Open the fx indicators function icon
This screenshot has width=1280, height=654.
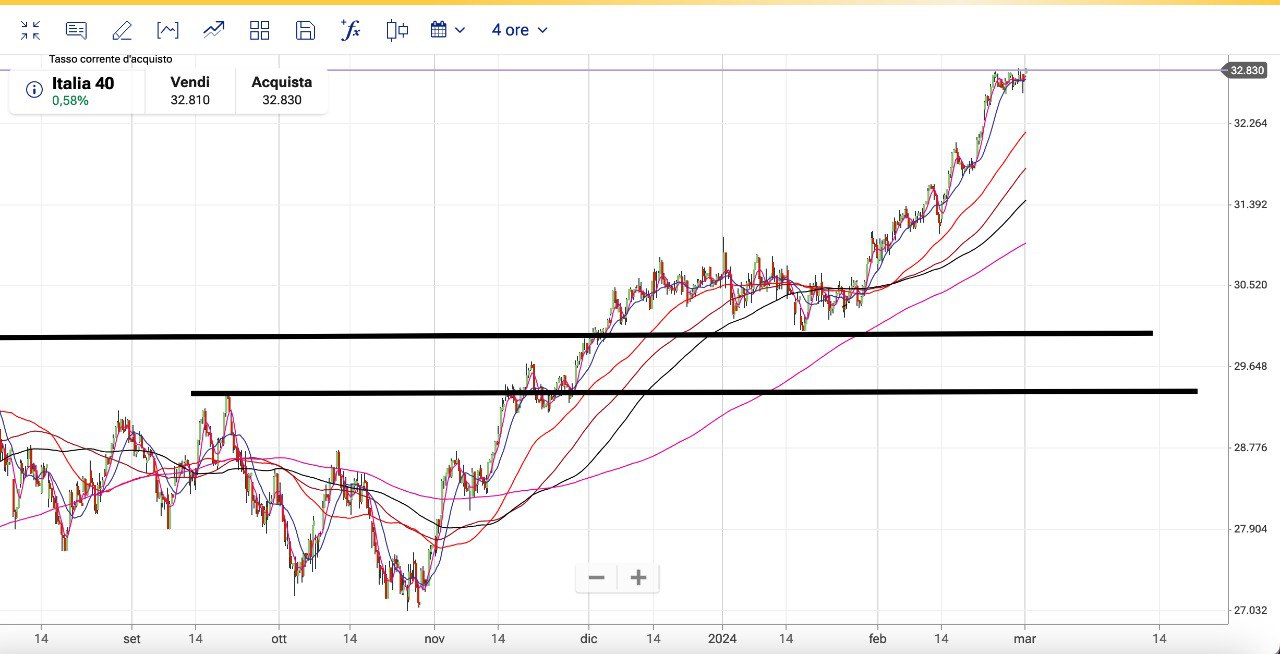(351, 30)
